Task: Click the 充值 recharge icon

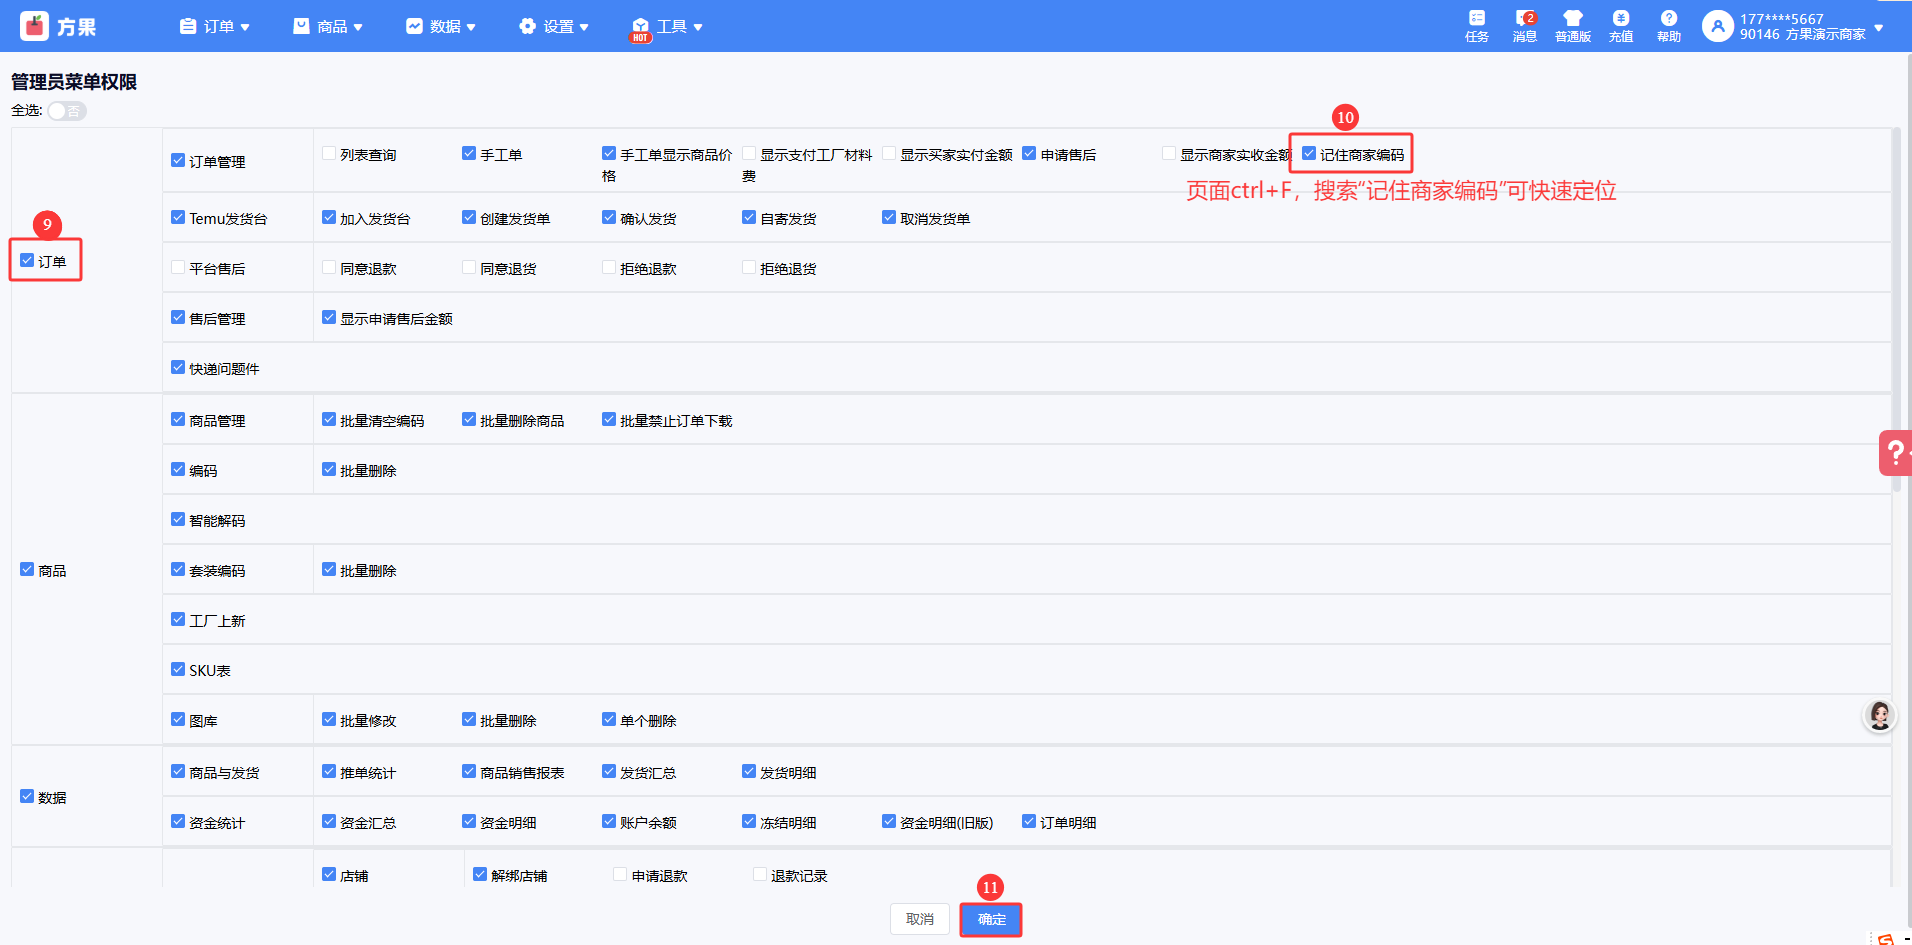Action: (1620, 25)
